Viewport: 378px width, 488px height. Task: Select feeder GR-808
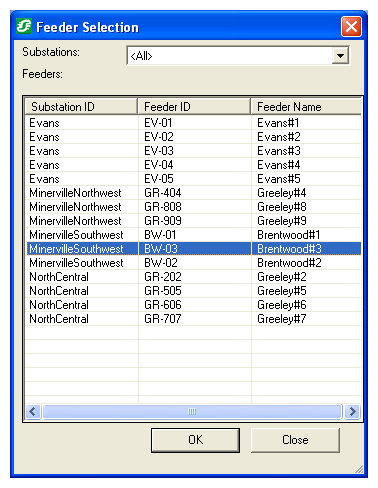[x=163, y=207]
